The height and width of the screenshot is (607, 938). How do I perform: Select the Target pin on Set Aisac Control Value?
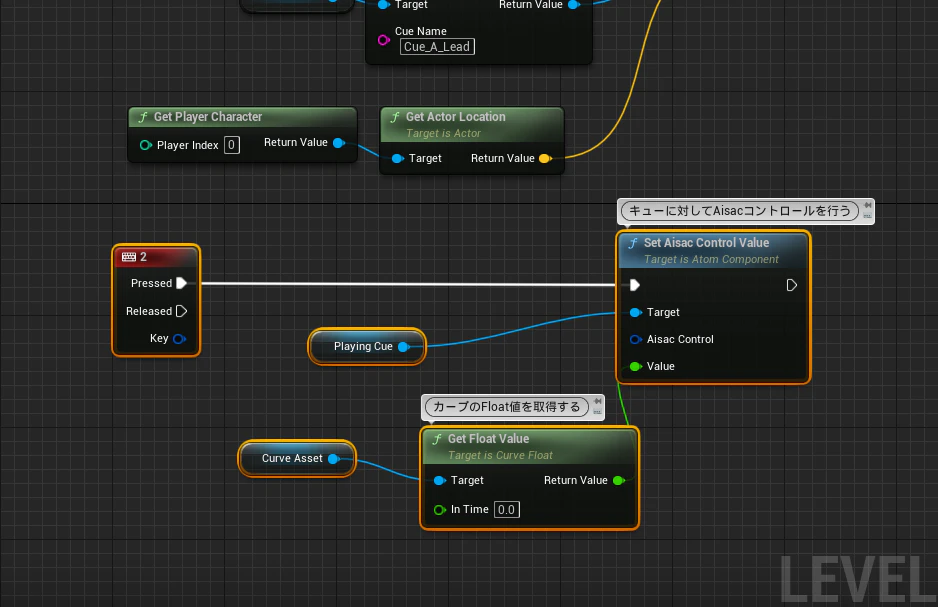[636, 312]
